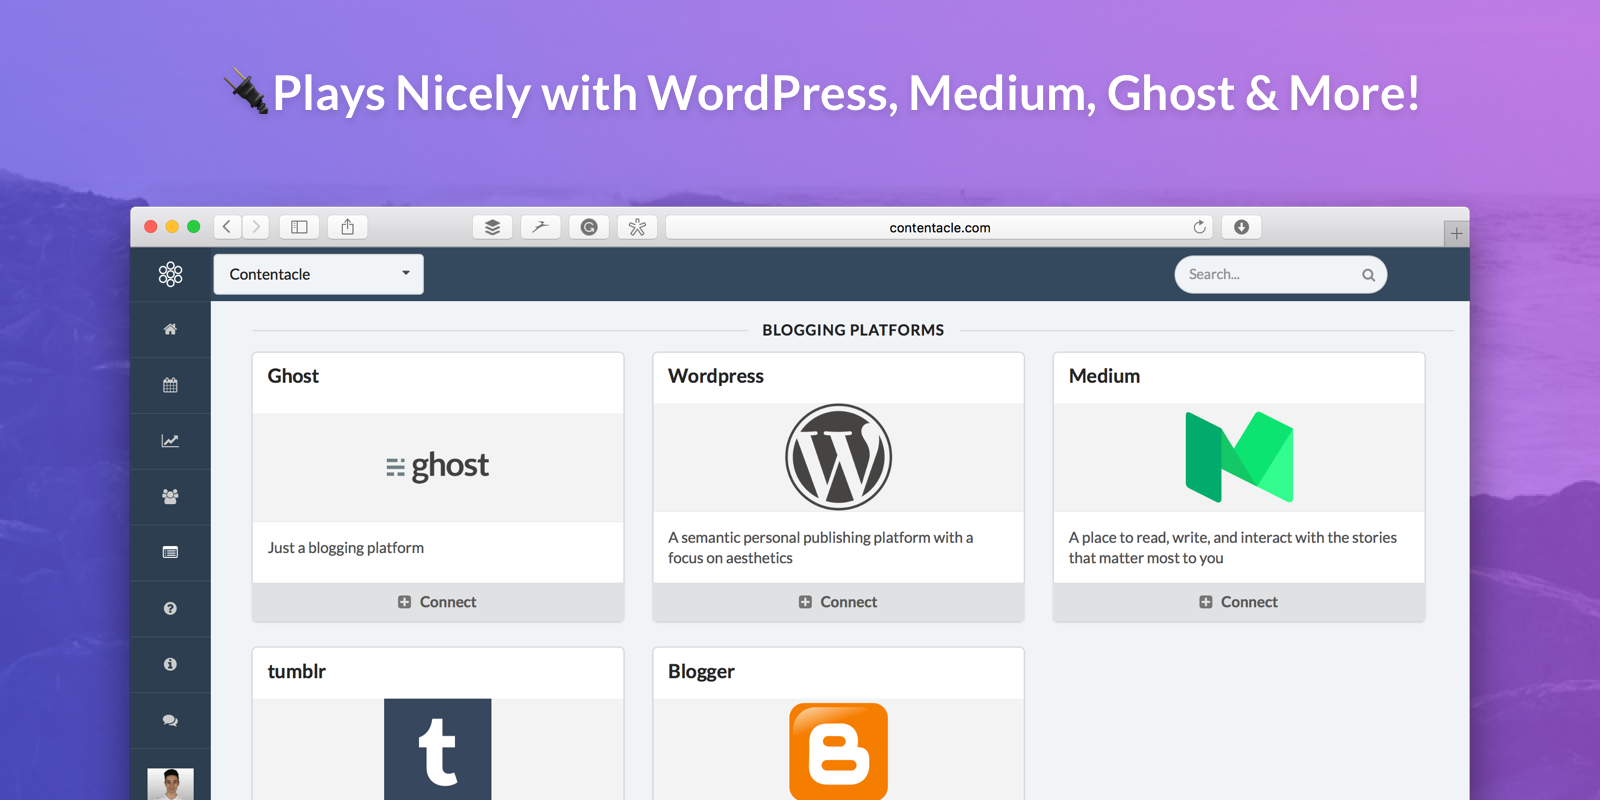Click the Wordpress W logo image
Image resolution: width=1600 pixels, height=800 pixels.
tap(838, 457)
